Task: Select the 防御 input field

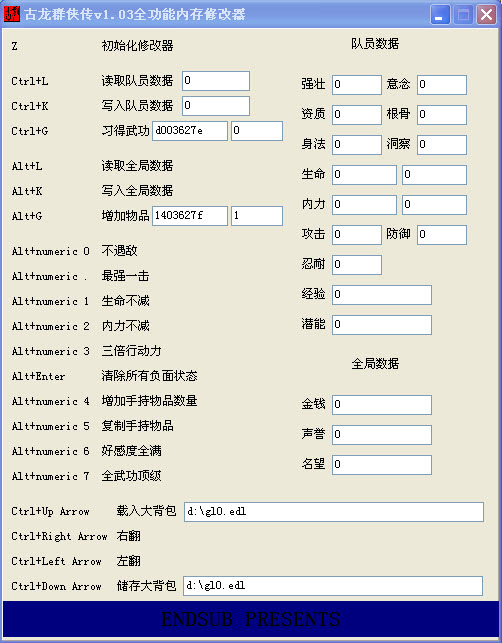Action: [x=442, y=235]
